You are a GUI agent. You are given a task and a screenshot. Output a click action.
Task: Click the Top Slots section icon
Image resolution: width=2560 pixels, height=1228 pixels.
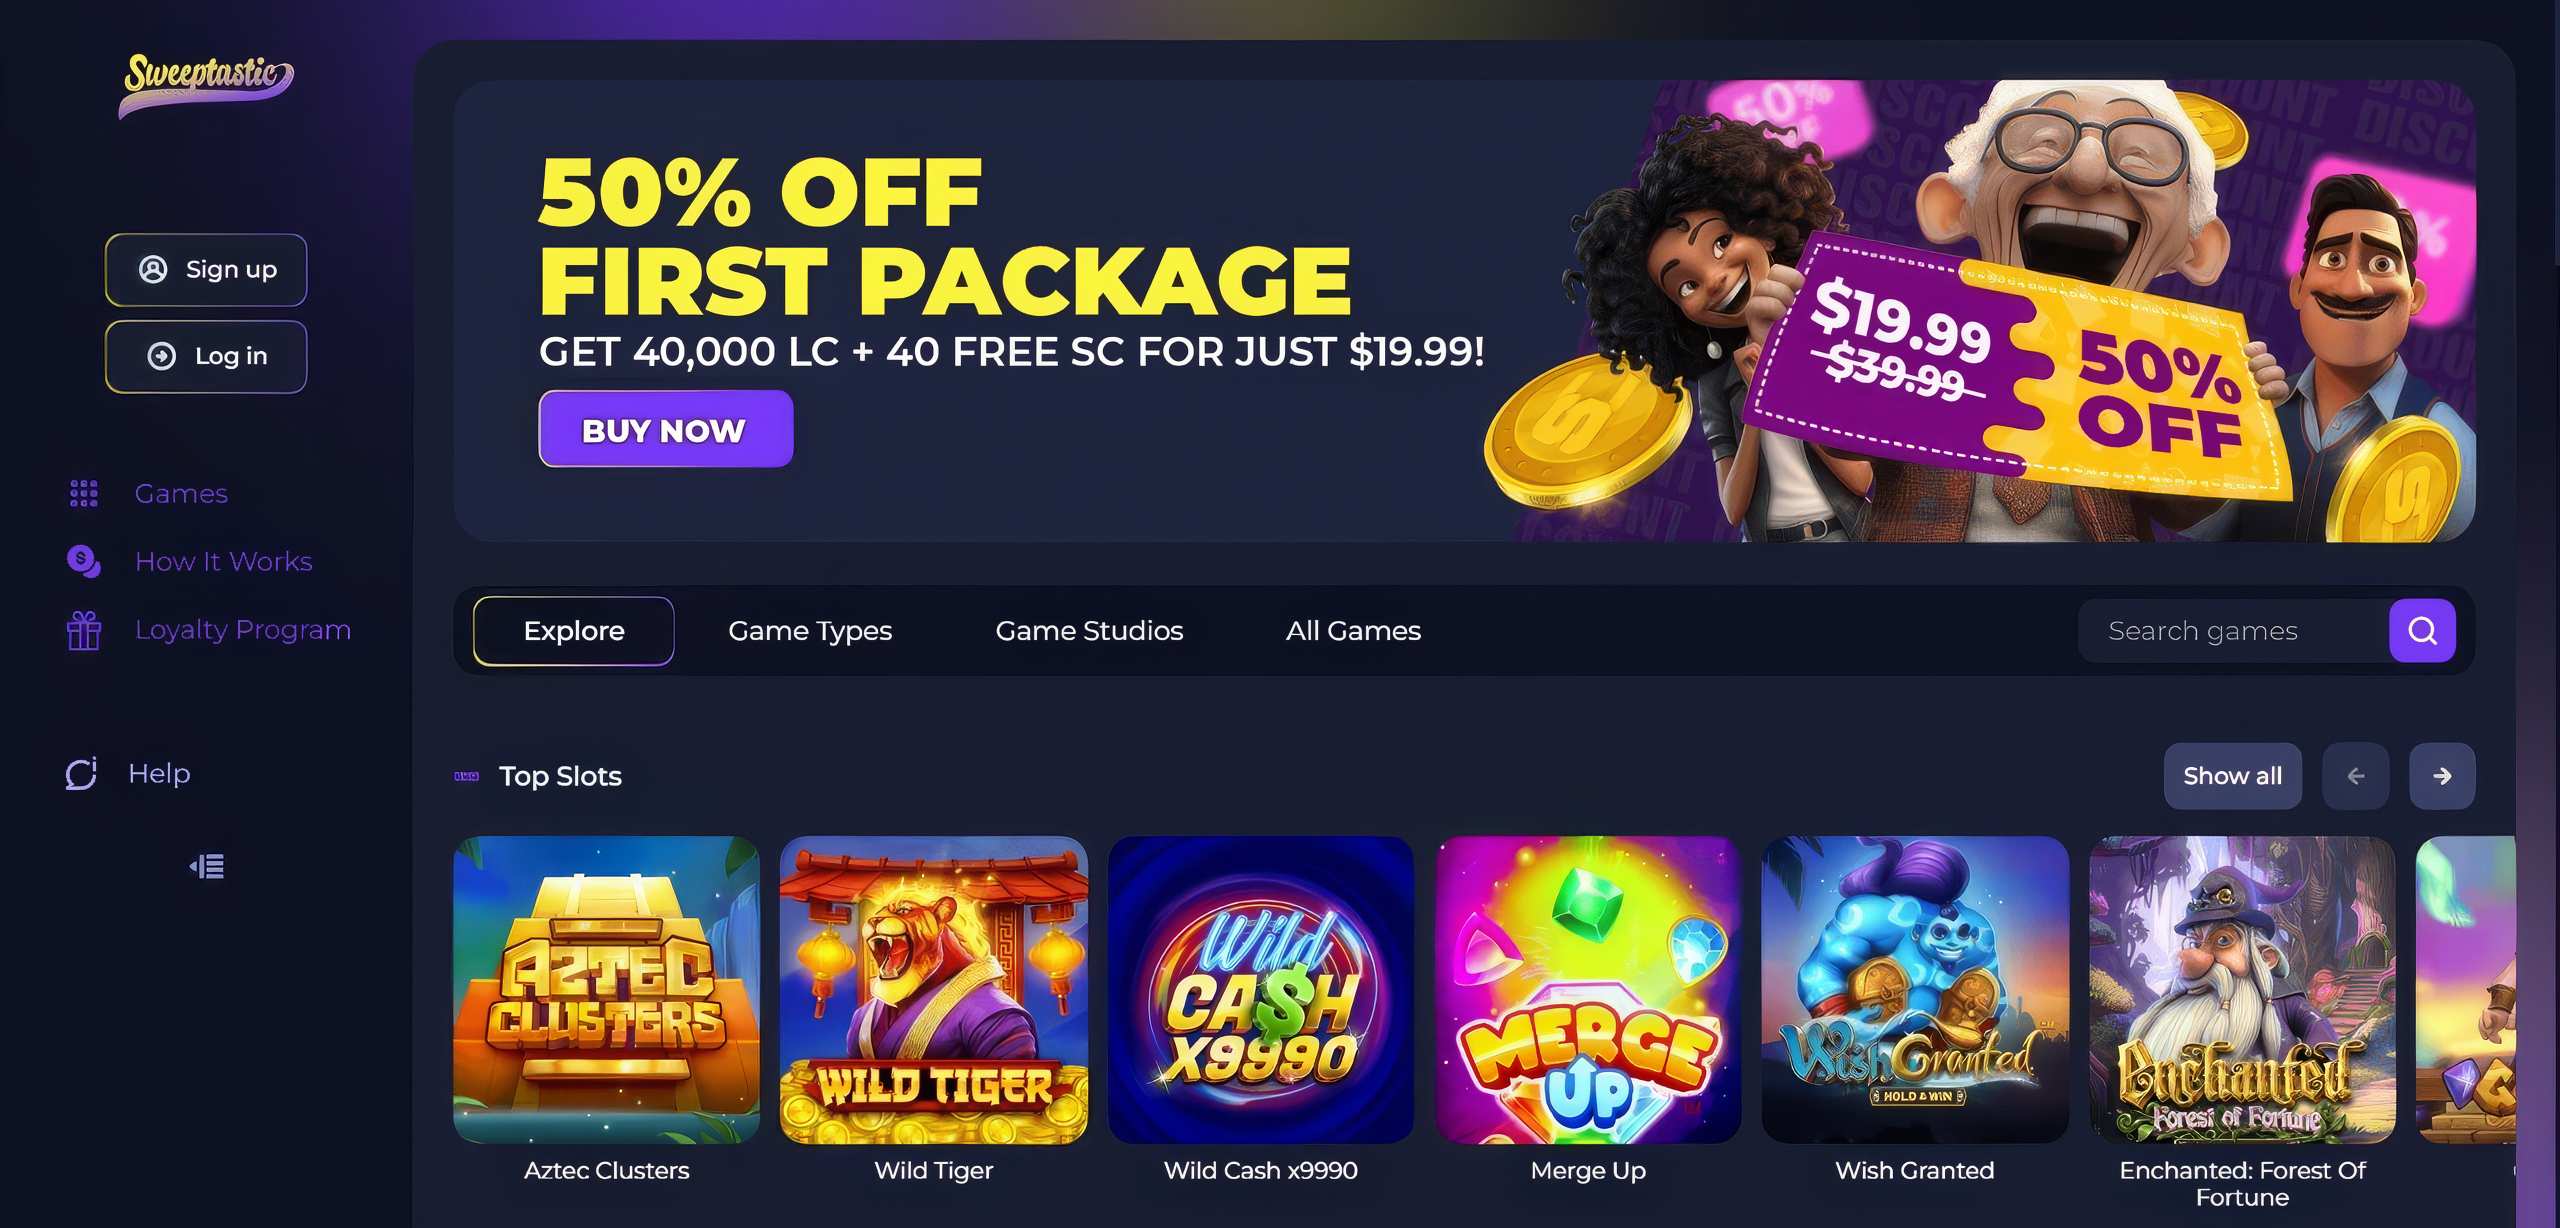(x=467, y=776)
